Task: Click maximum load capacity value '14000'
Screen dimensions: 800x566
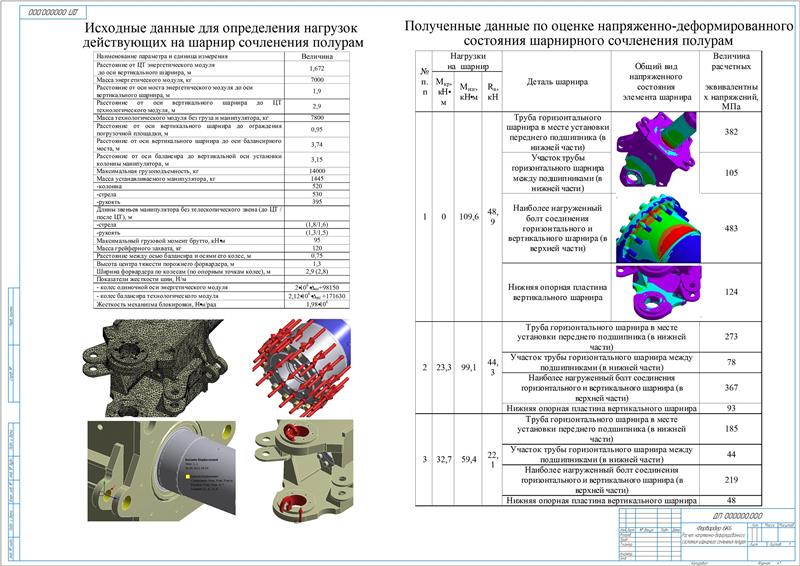Action: (x=317, y=171)
